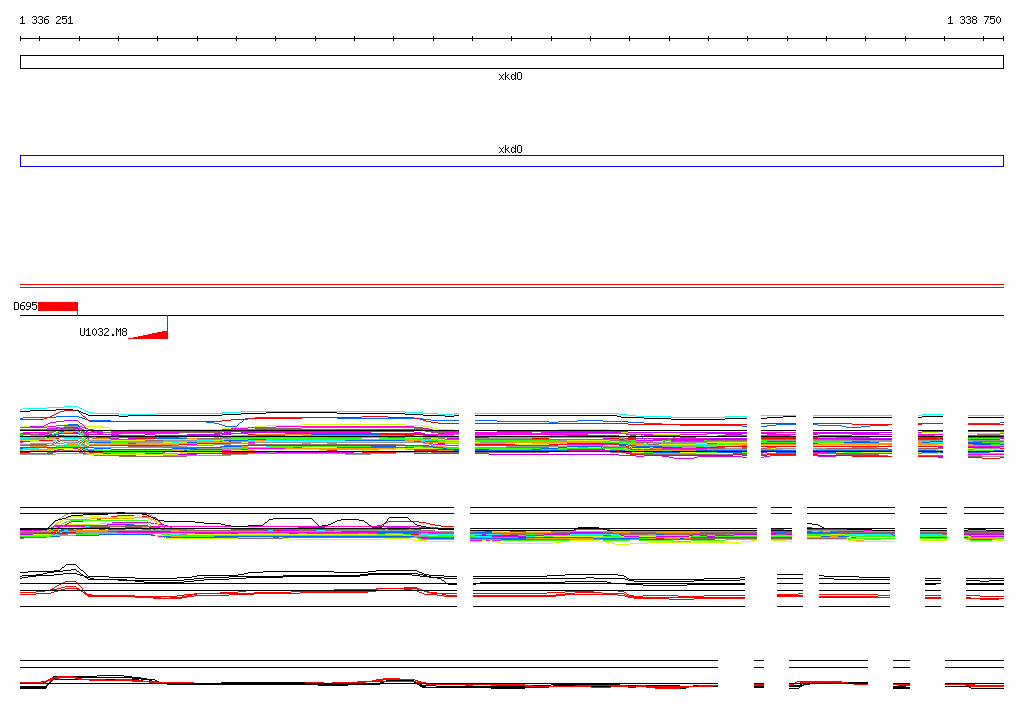1024x714 pixels.
Task: Click the end coordinate 1 338 750
Action: tap(974, 20)
